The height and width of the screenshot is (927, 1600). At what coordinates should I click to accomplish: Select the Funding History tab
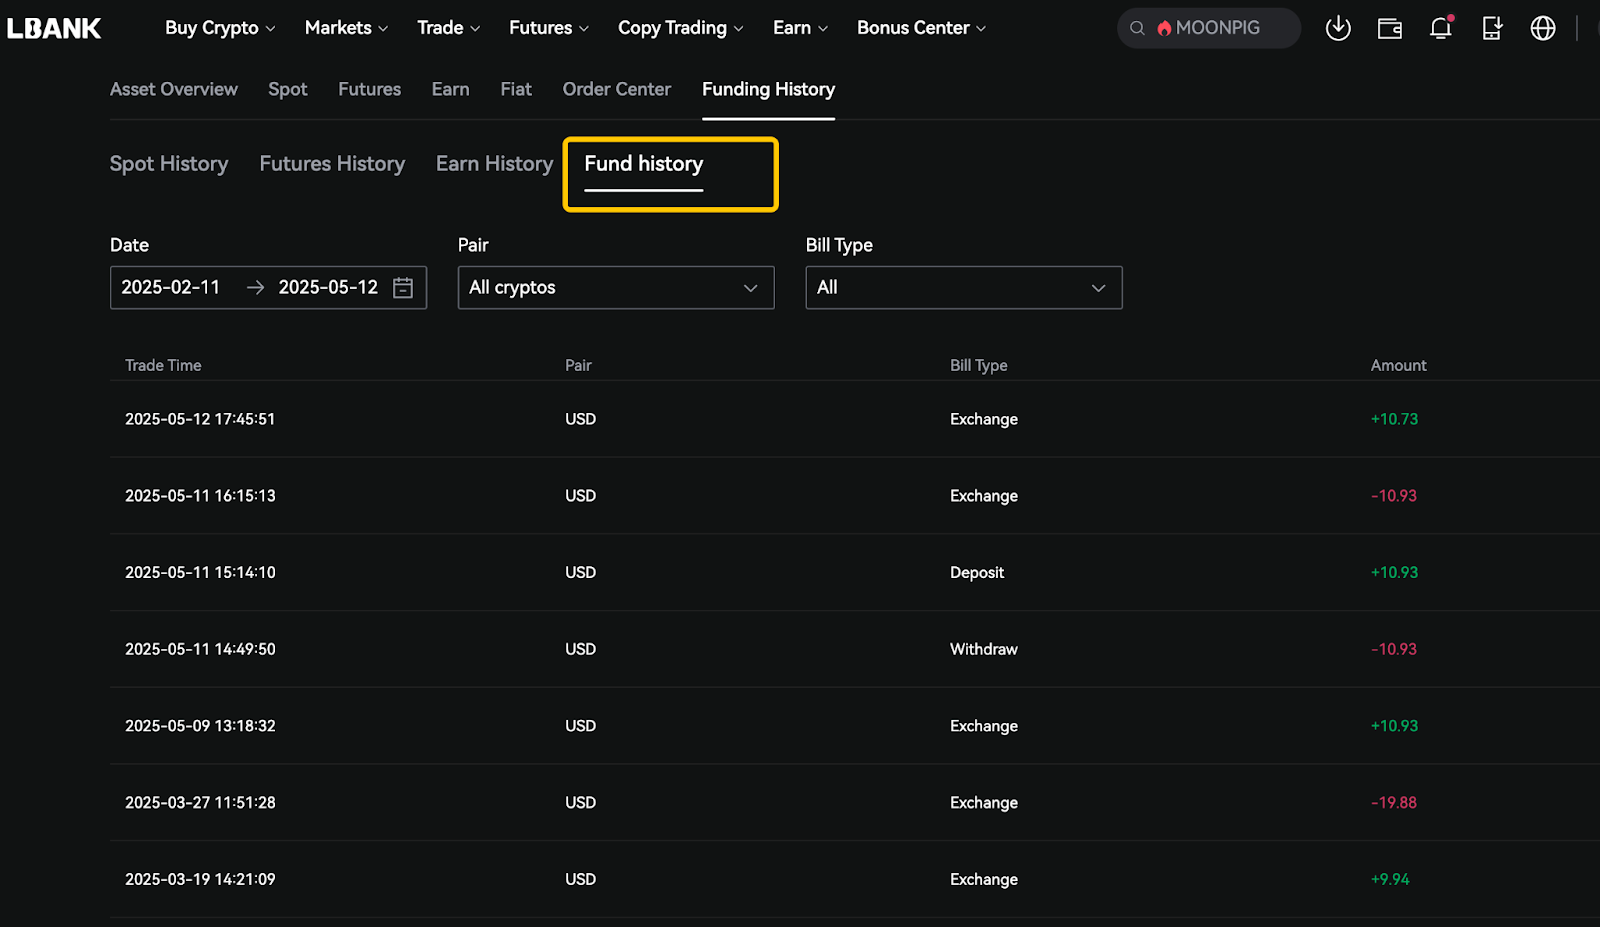[768, 89]
